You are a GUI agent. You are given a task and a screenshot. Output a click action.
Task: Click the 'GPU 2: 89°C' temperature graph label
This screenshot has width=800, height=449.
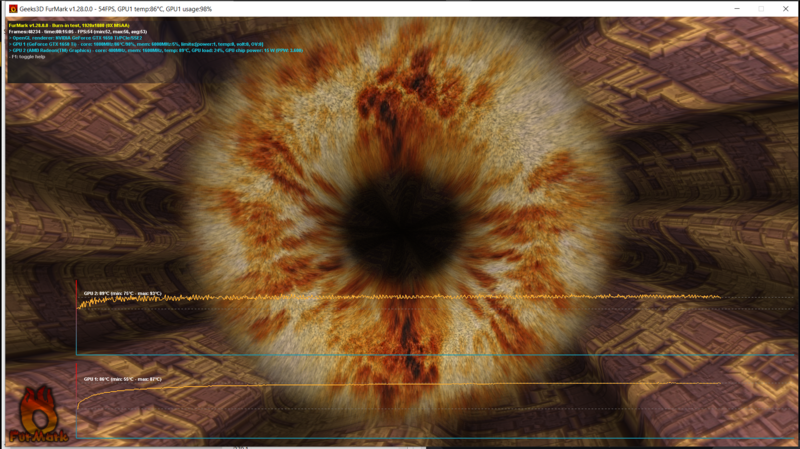tap(122, 293)
